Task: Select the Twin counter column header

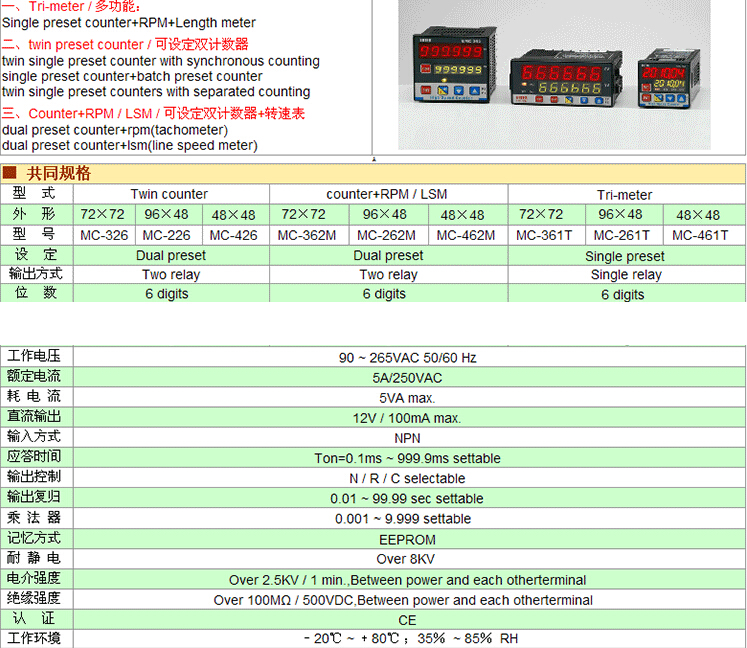Action: 169,194
